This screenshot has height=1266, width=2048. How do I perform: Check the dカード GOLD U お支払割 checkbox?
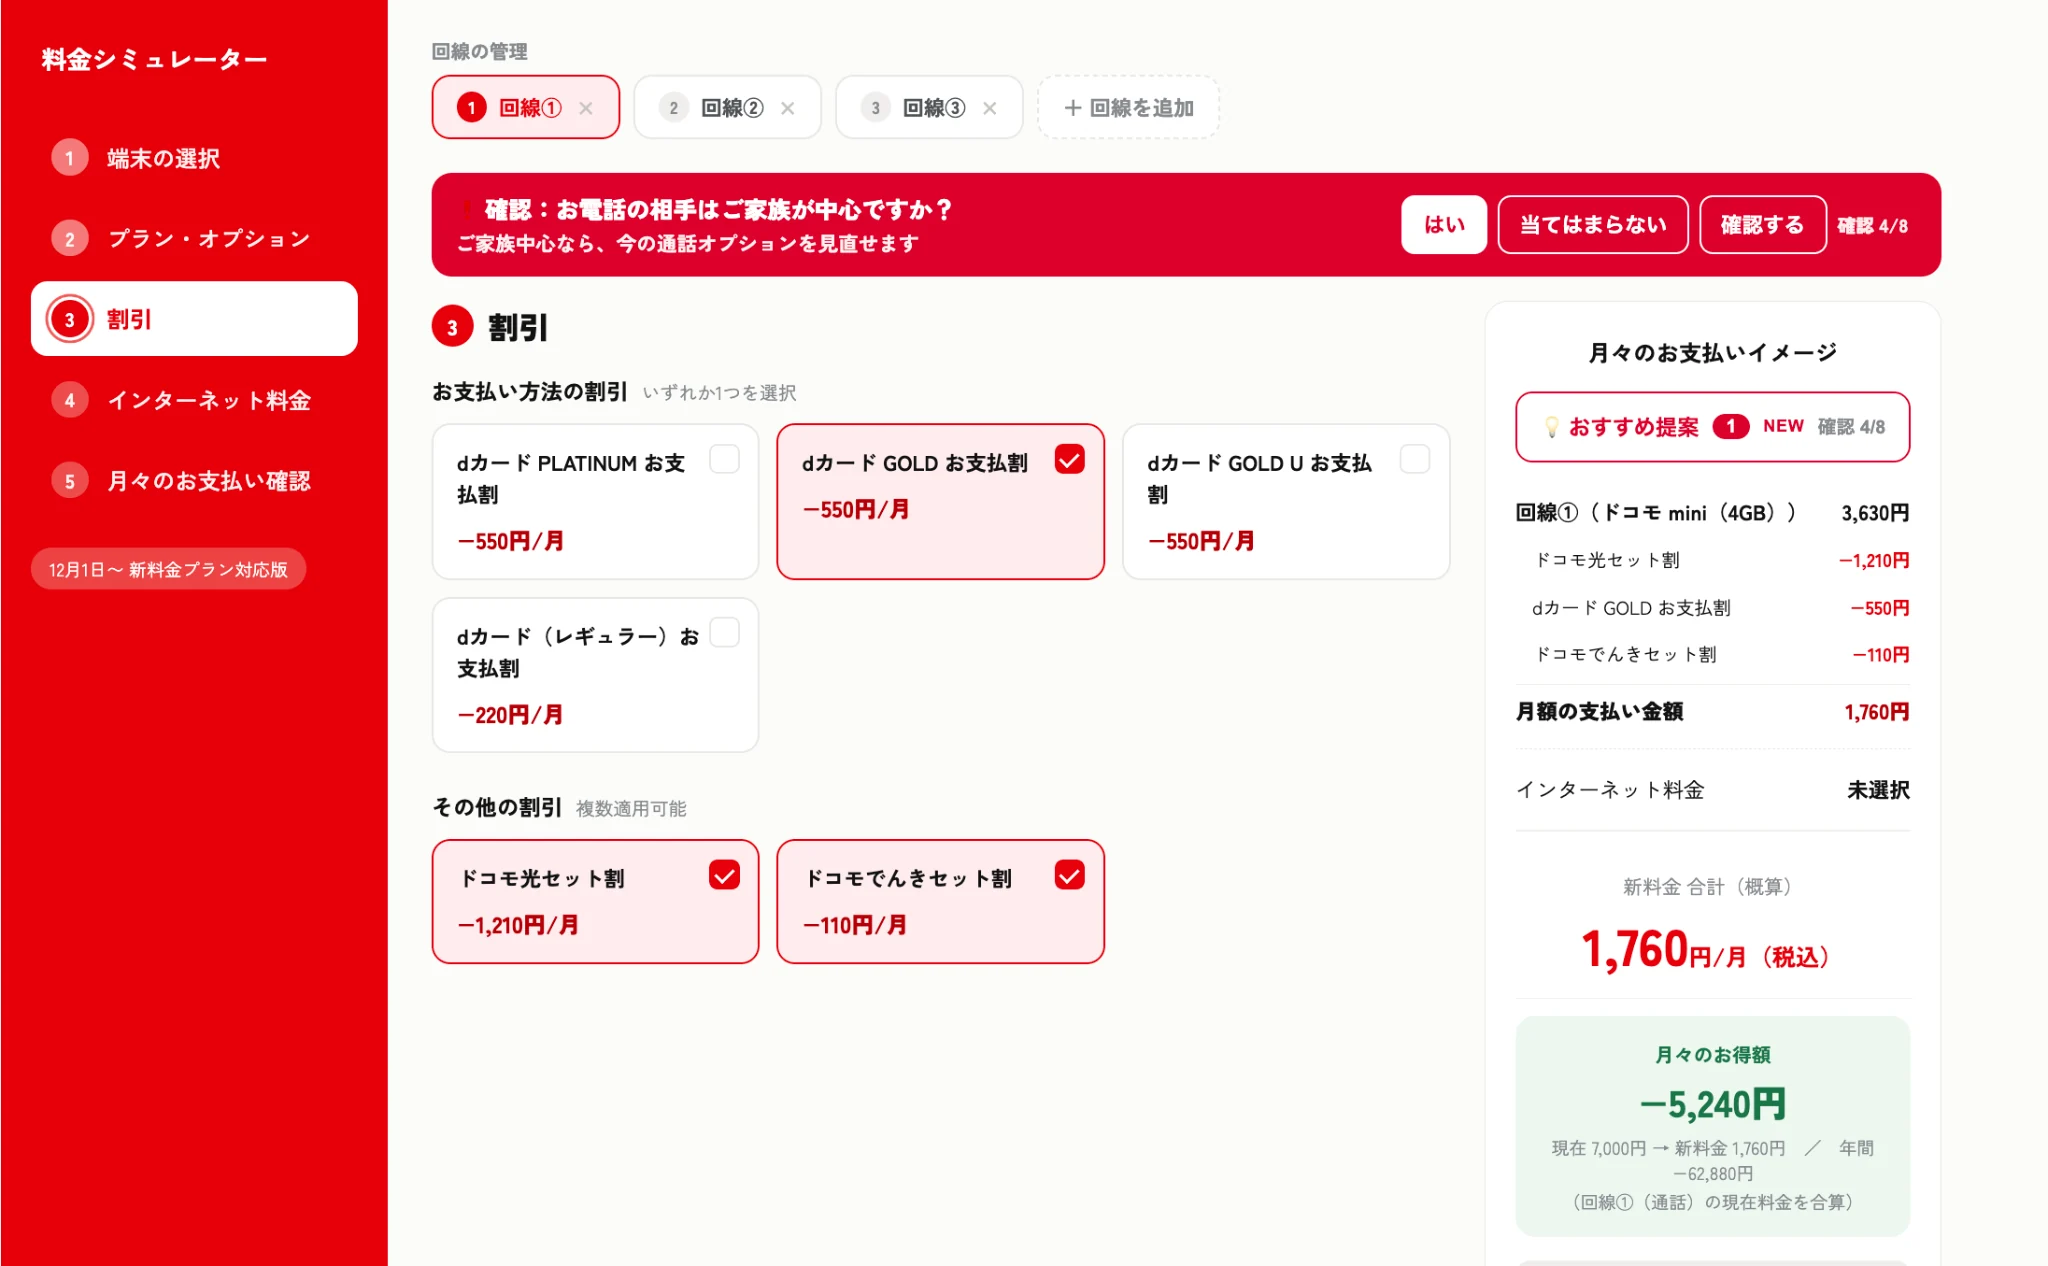pos(1415,459)
